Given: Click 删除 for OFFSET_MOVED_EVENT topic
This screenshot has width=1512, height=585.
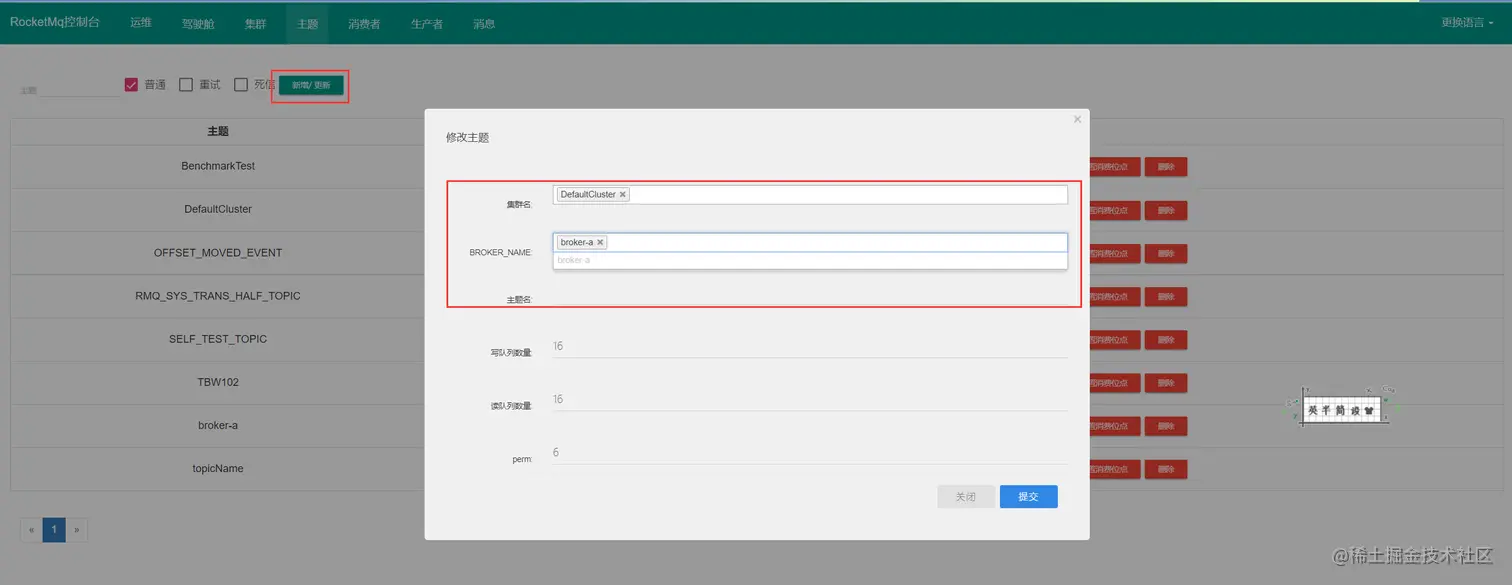Looking at the screenshot, I should [x=1166, y=254].
